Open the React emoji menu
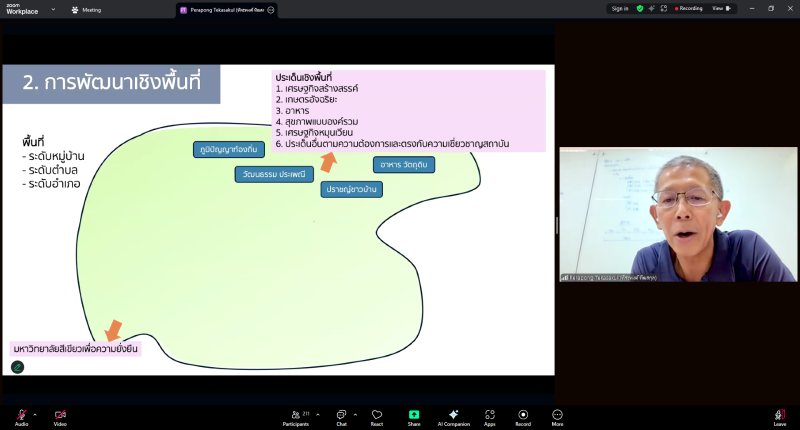Screen dimensions: 800x430 tap(377, 415)
